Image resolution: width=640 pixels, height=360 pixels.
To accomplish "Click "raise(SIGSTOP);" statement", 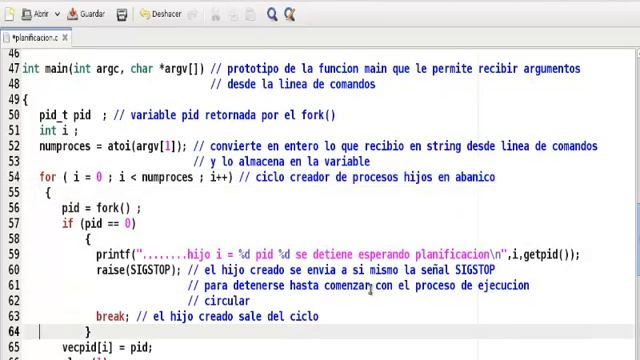I will tap(138, 270).
